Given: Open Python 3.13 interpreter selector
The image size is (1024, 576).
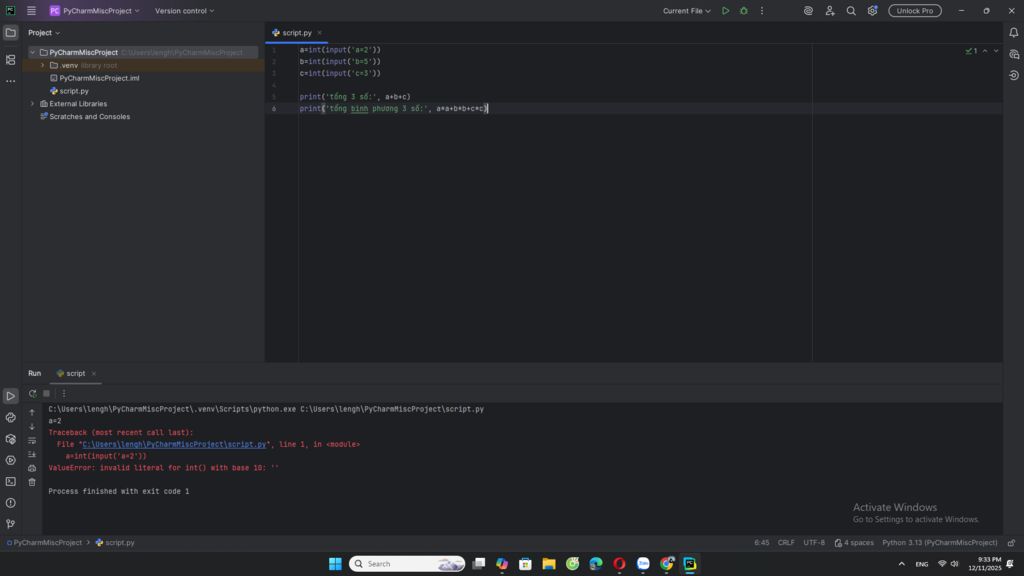Looking at the screenshot, I should pyautogui.click(x=940, y=543).
